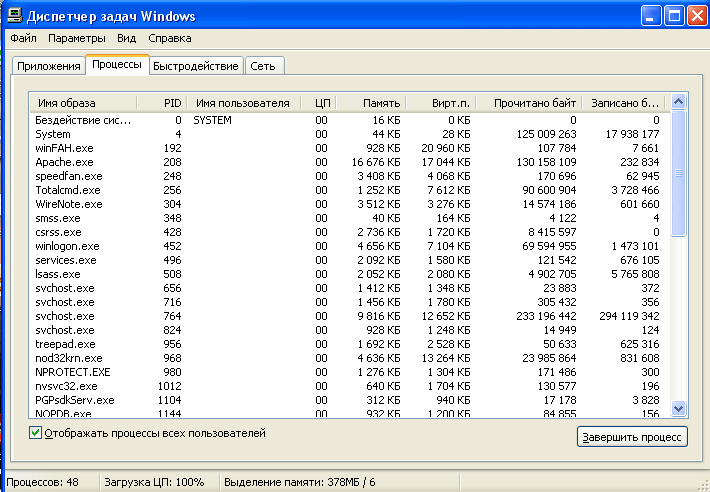Select svchost.exe with PID 716
The image size is (710, 492).
(347, 302)
